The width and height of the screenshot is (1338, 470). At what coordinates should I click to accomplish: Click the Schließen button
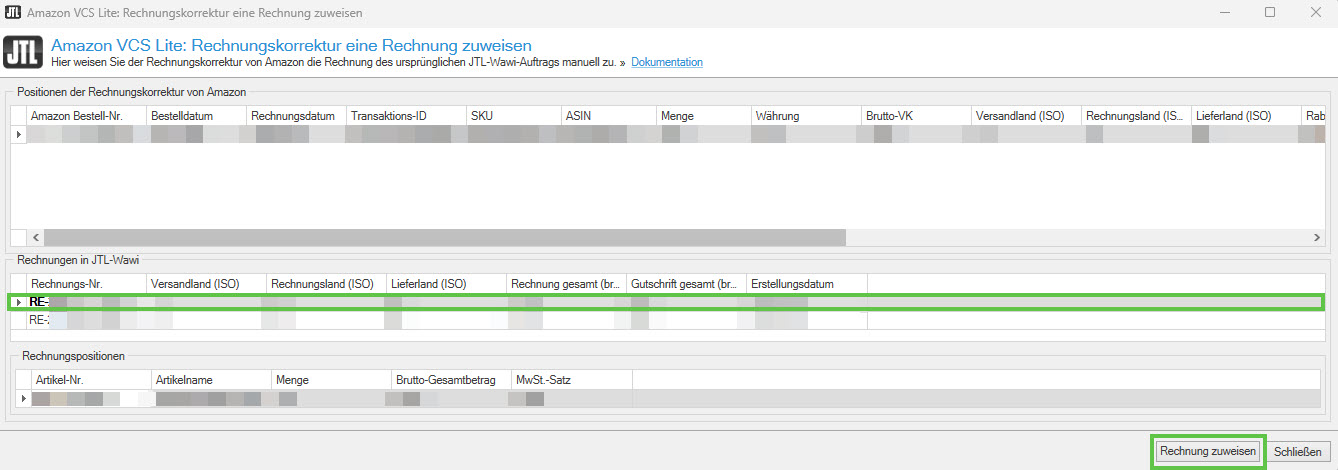click(1300, 452)
